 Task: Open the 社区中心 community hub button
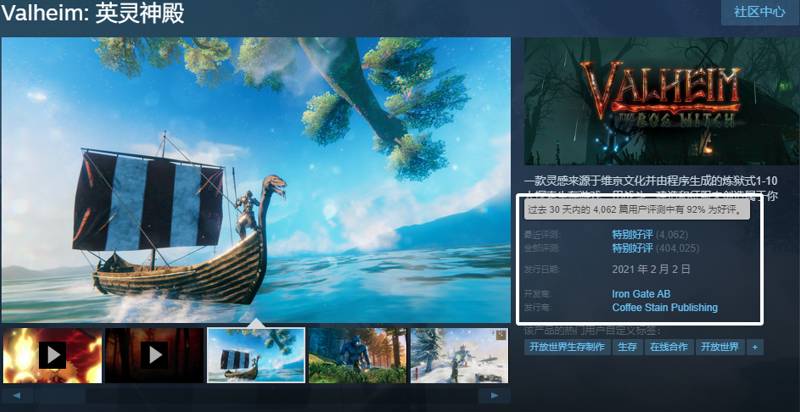pyautogui.click(x=760, y=12)
